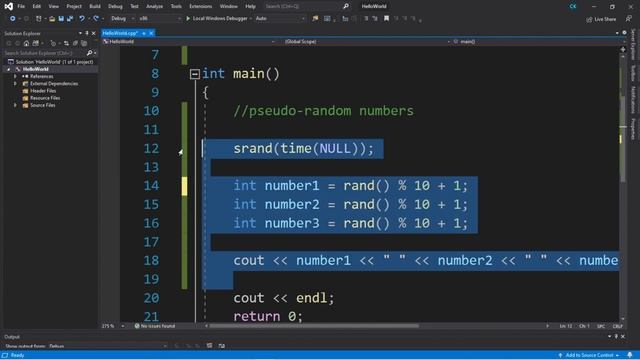Click the Solution Explorer Home icon

26,43
